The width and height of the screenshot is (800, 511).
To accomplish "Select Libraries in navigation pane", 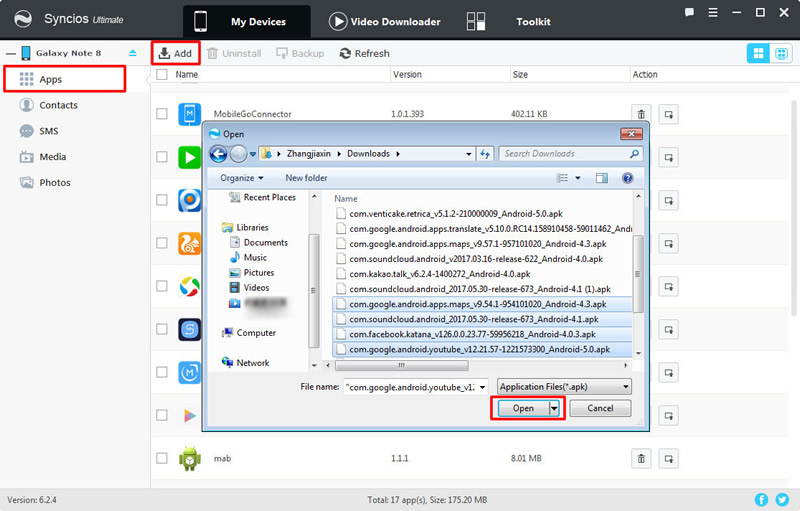I will pos(245,227).
